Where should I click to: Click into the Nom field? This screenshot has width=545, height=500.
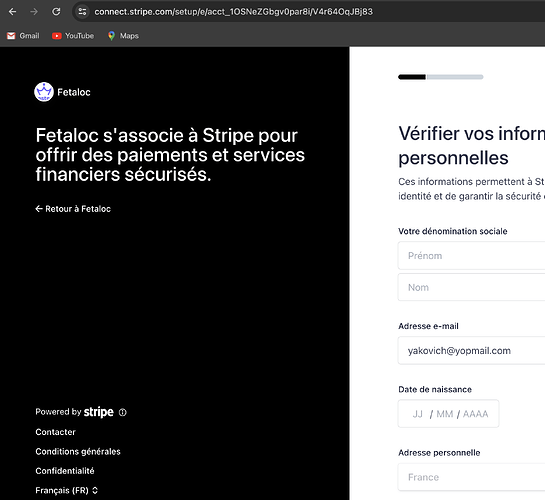471,287
